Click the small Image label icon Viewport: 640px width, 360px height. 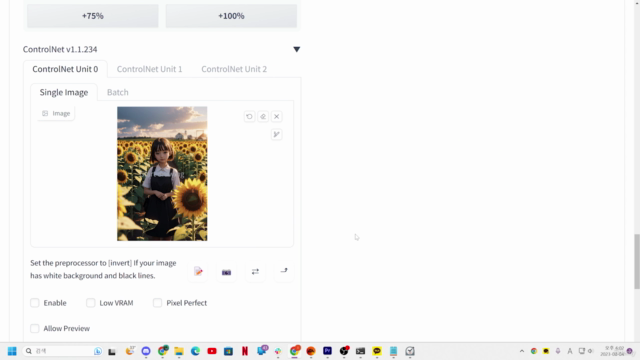point(45,113)
